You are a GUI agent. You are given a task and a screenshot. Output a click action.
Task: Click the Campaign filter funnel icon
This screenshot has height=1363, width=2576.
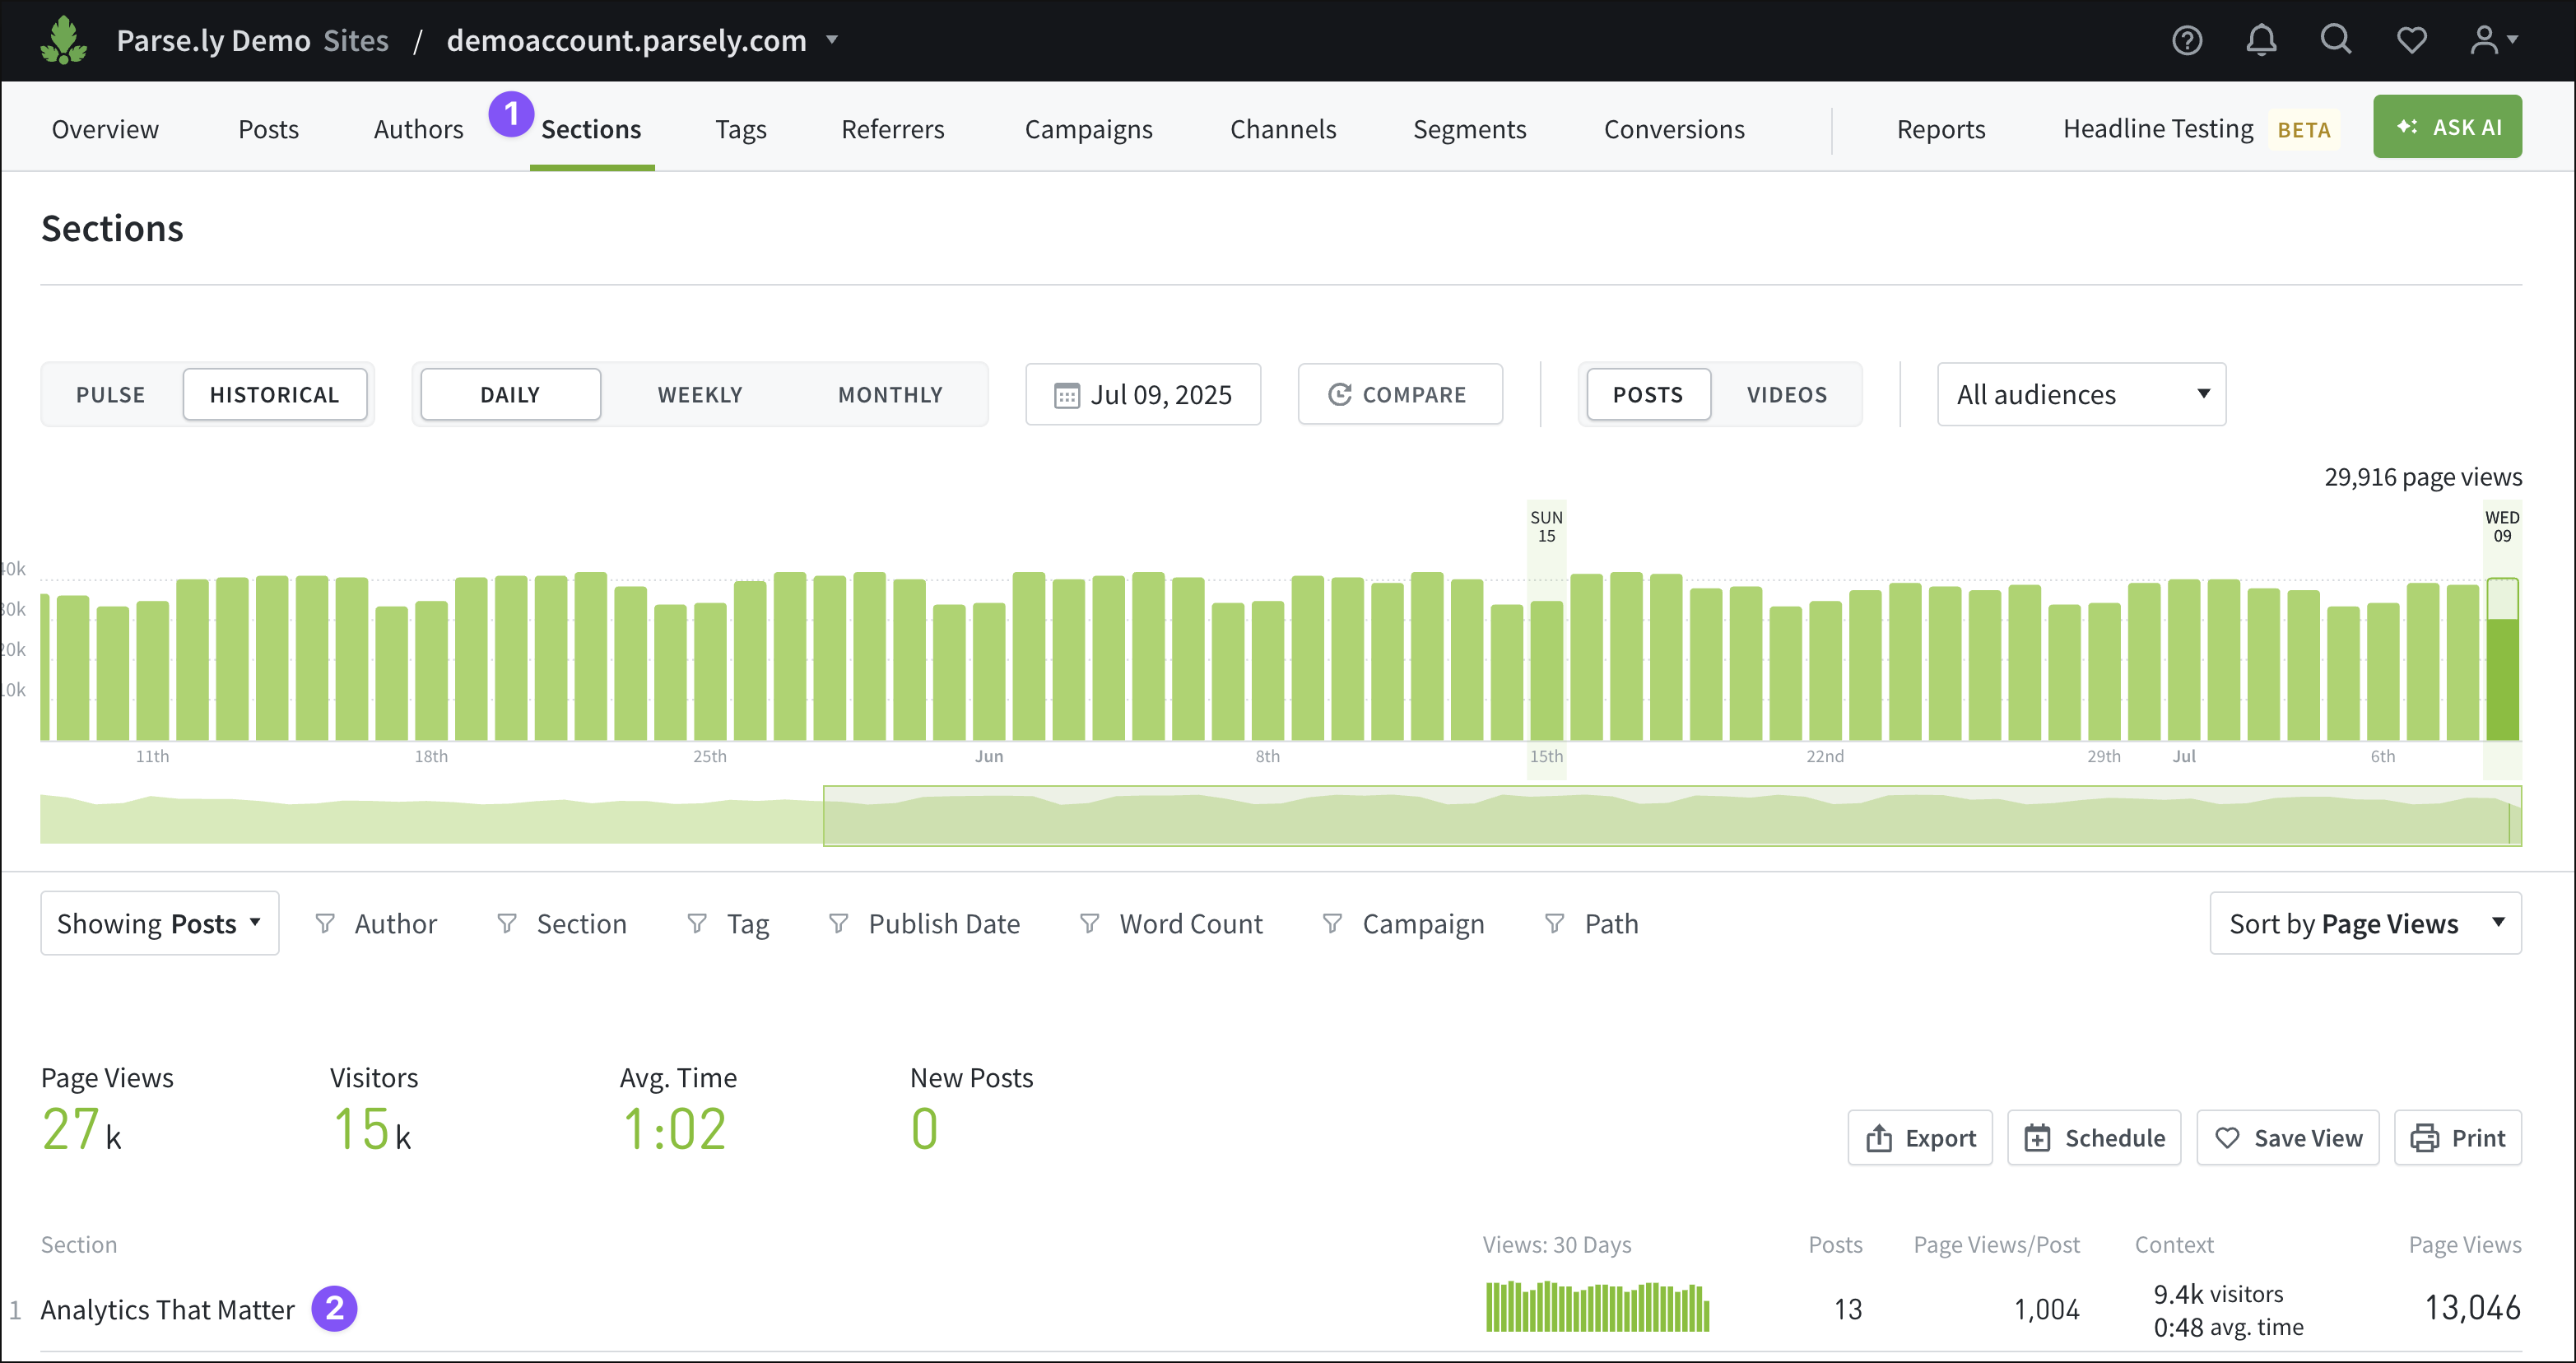pos(1332,923)
